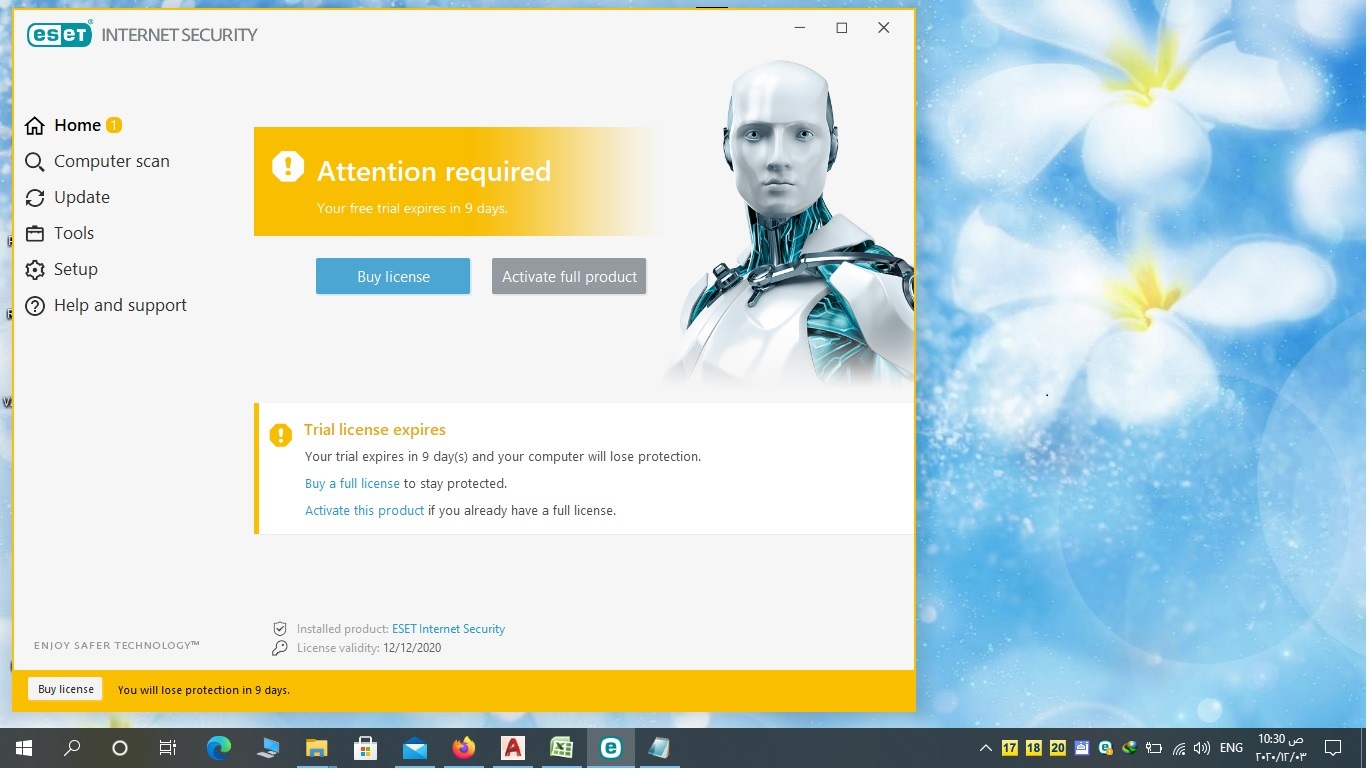Open the Wi-Fi network tray icon
Image resolution: width=1370 pixels, height=770 pixels.
coord(1179,748)
